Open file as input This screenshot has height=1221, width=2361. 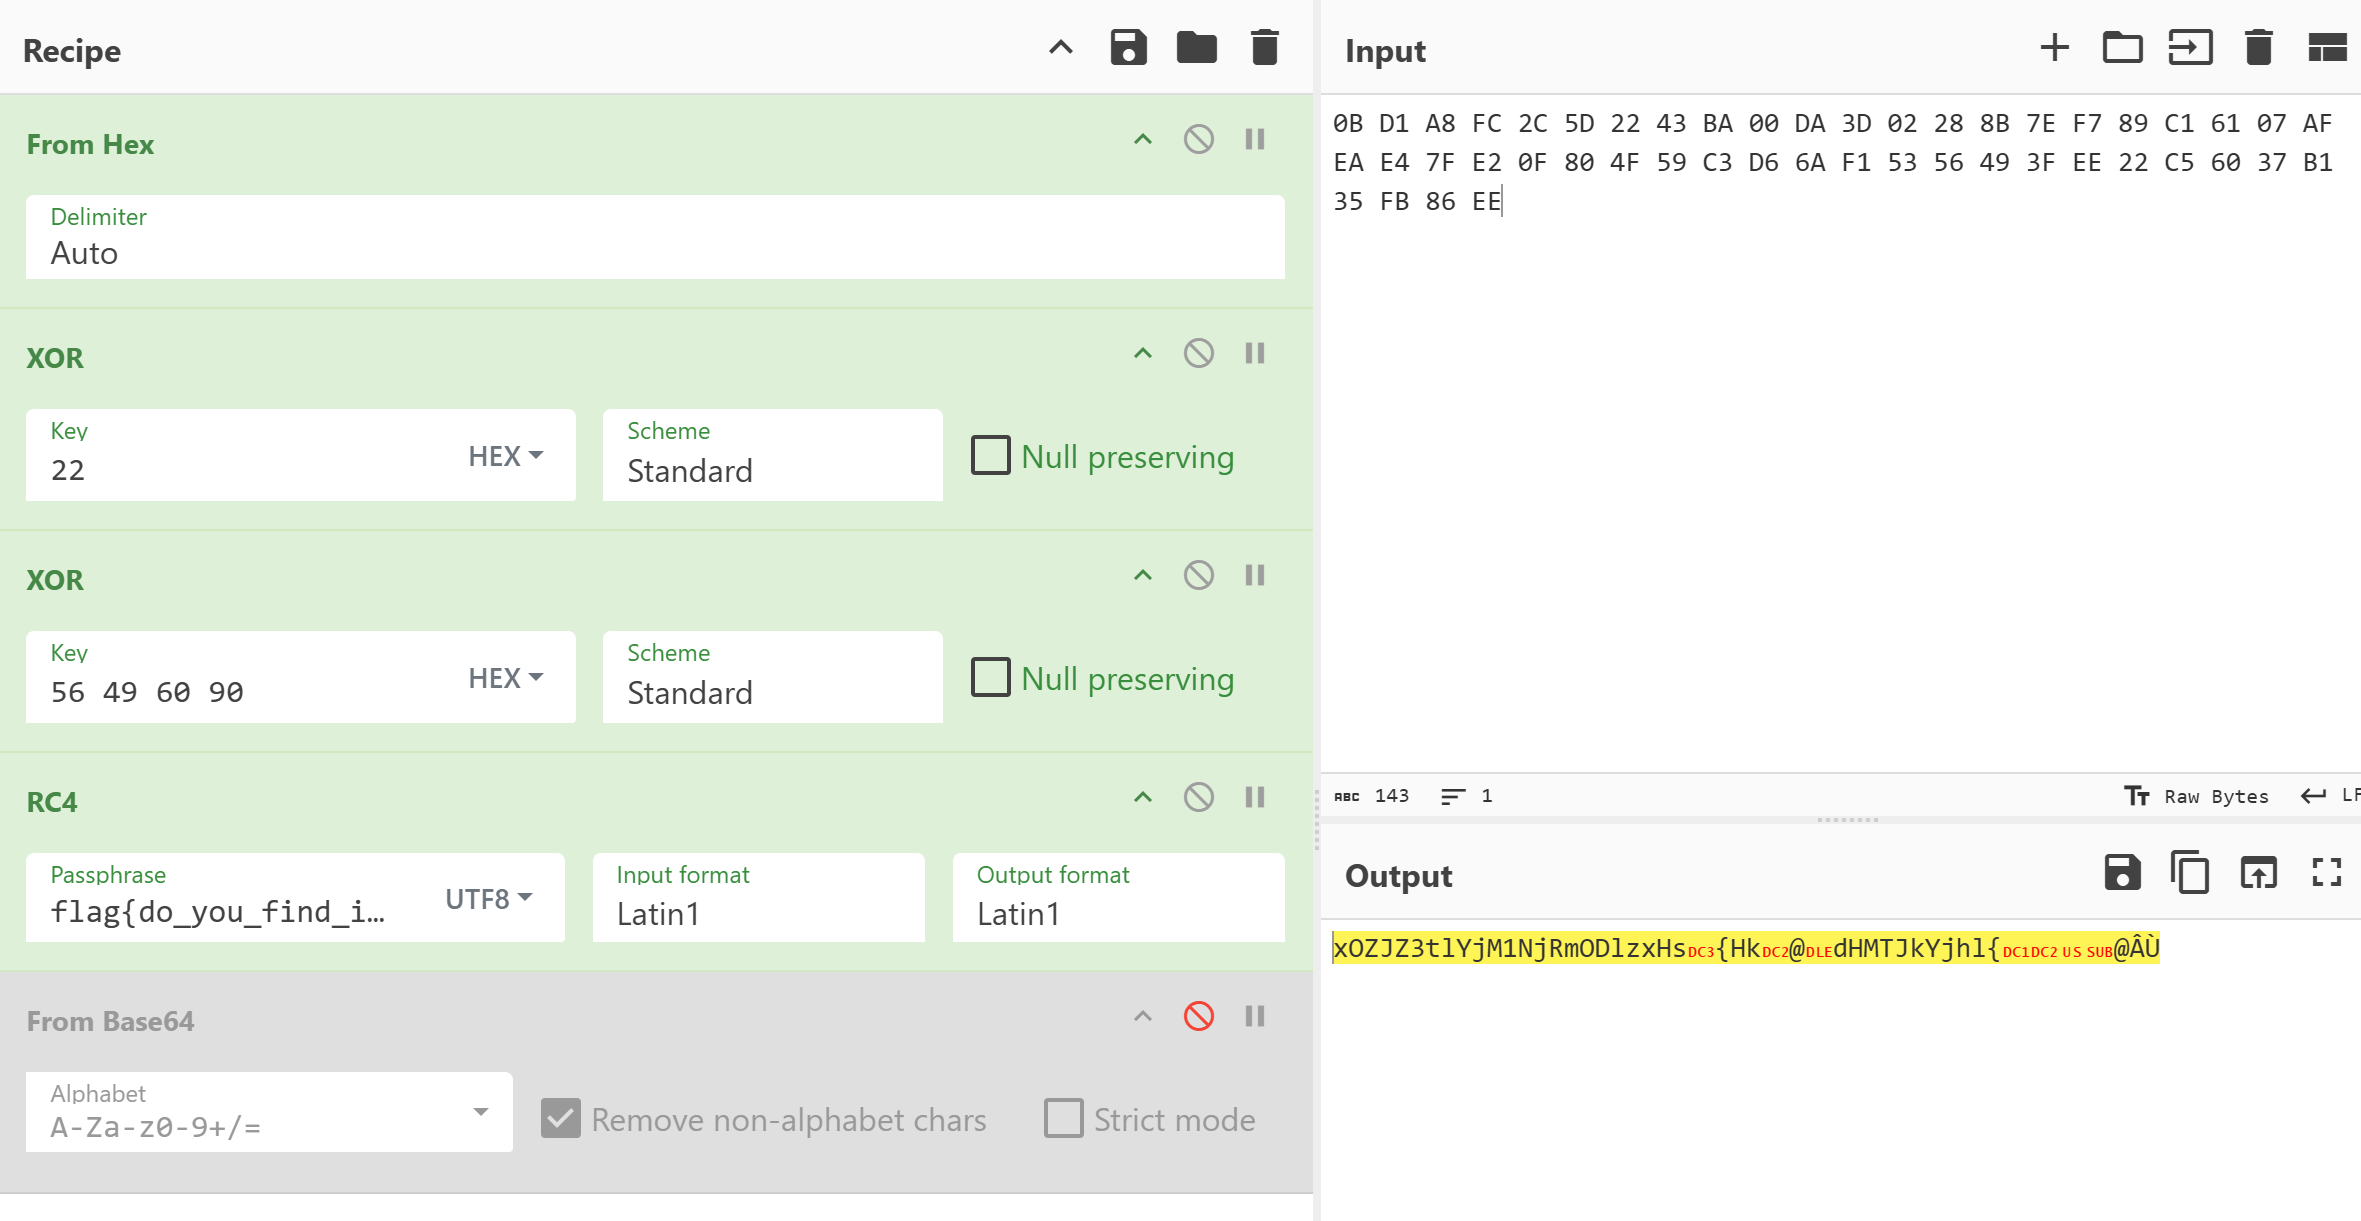click(2122, 48)
